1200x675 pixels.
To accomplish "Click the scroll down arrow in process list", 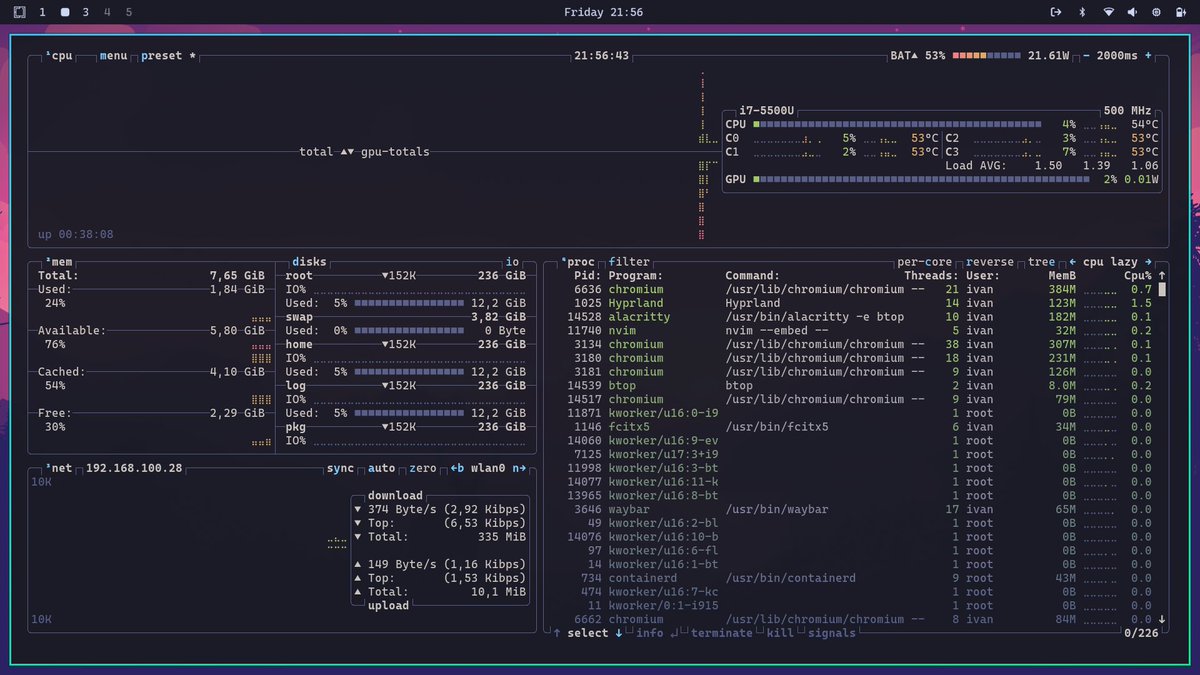I will click(1162, 619).
